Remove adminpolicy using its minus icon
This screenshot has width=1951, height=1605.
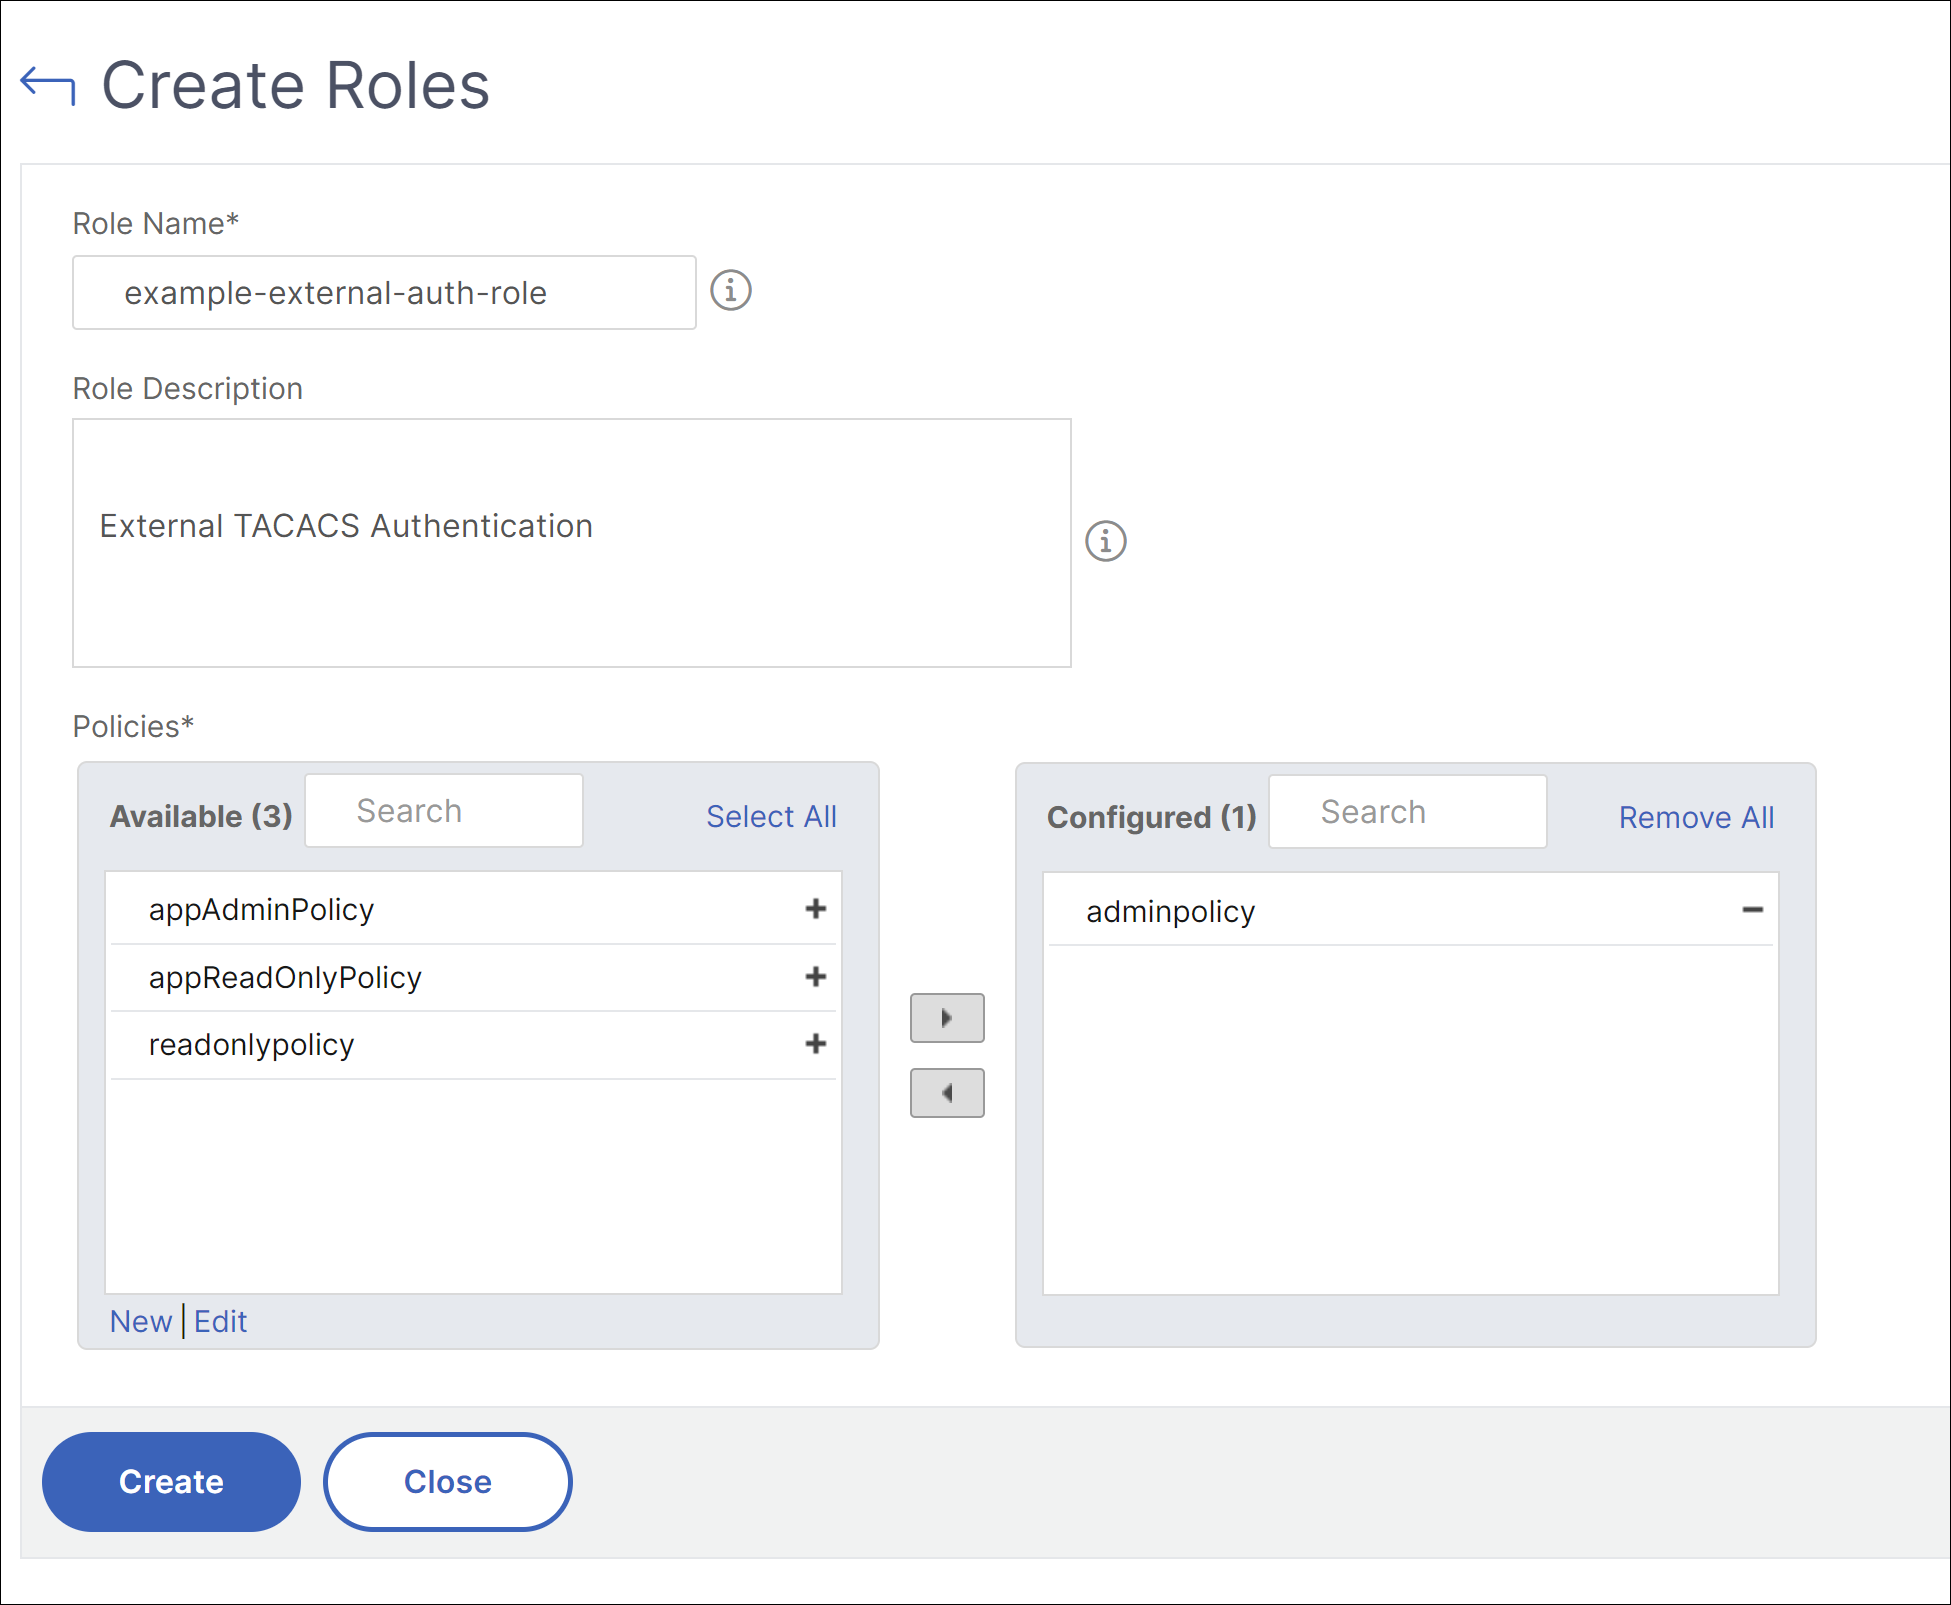[1752, 909]
